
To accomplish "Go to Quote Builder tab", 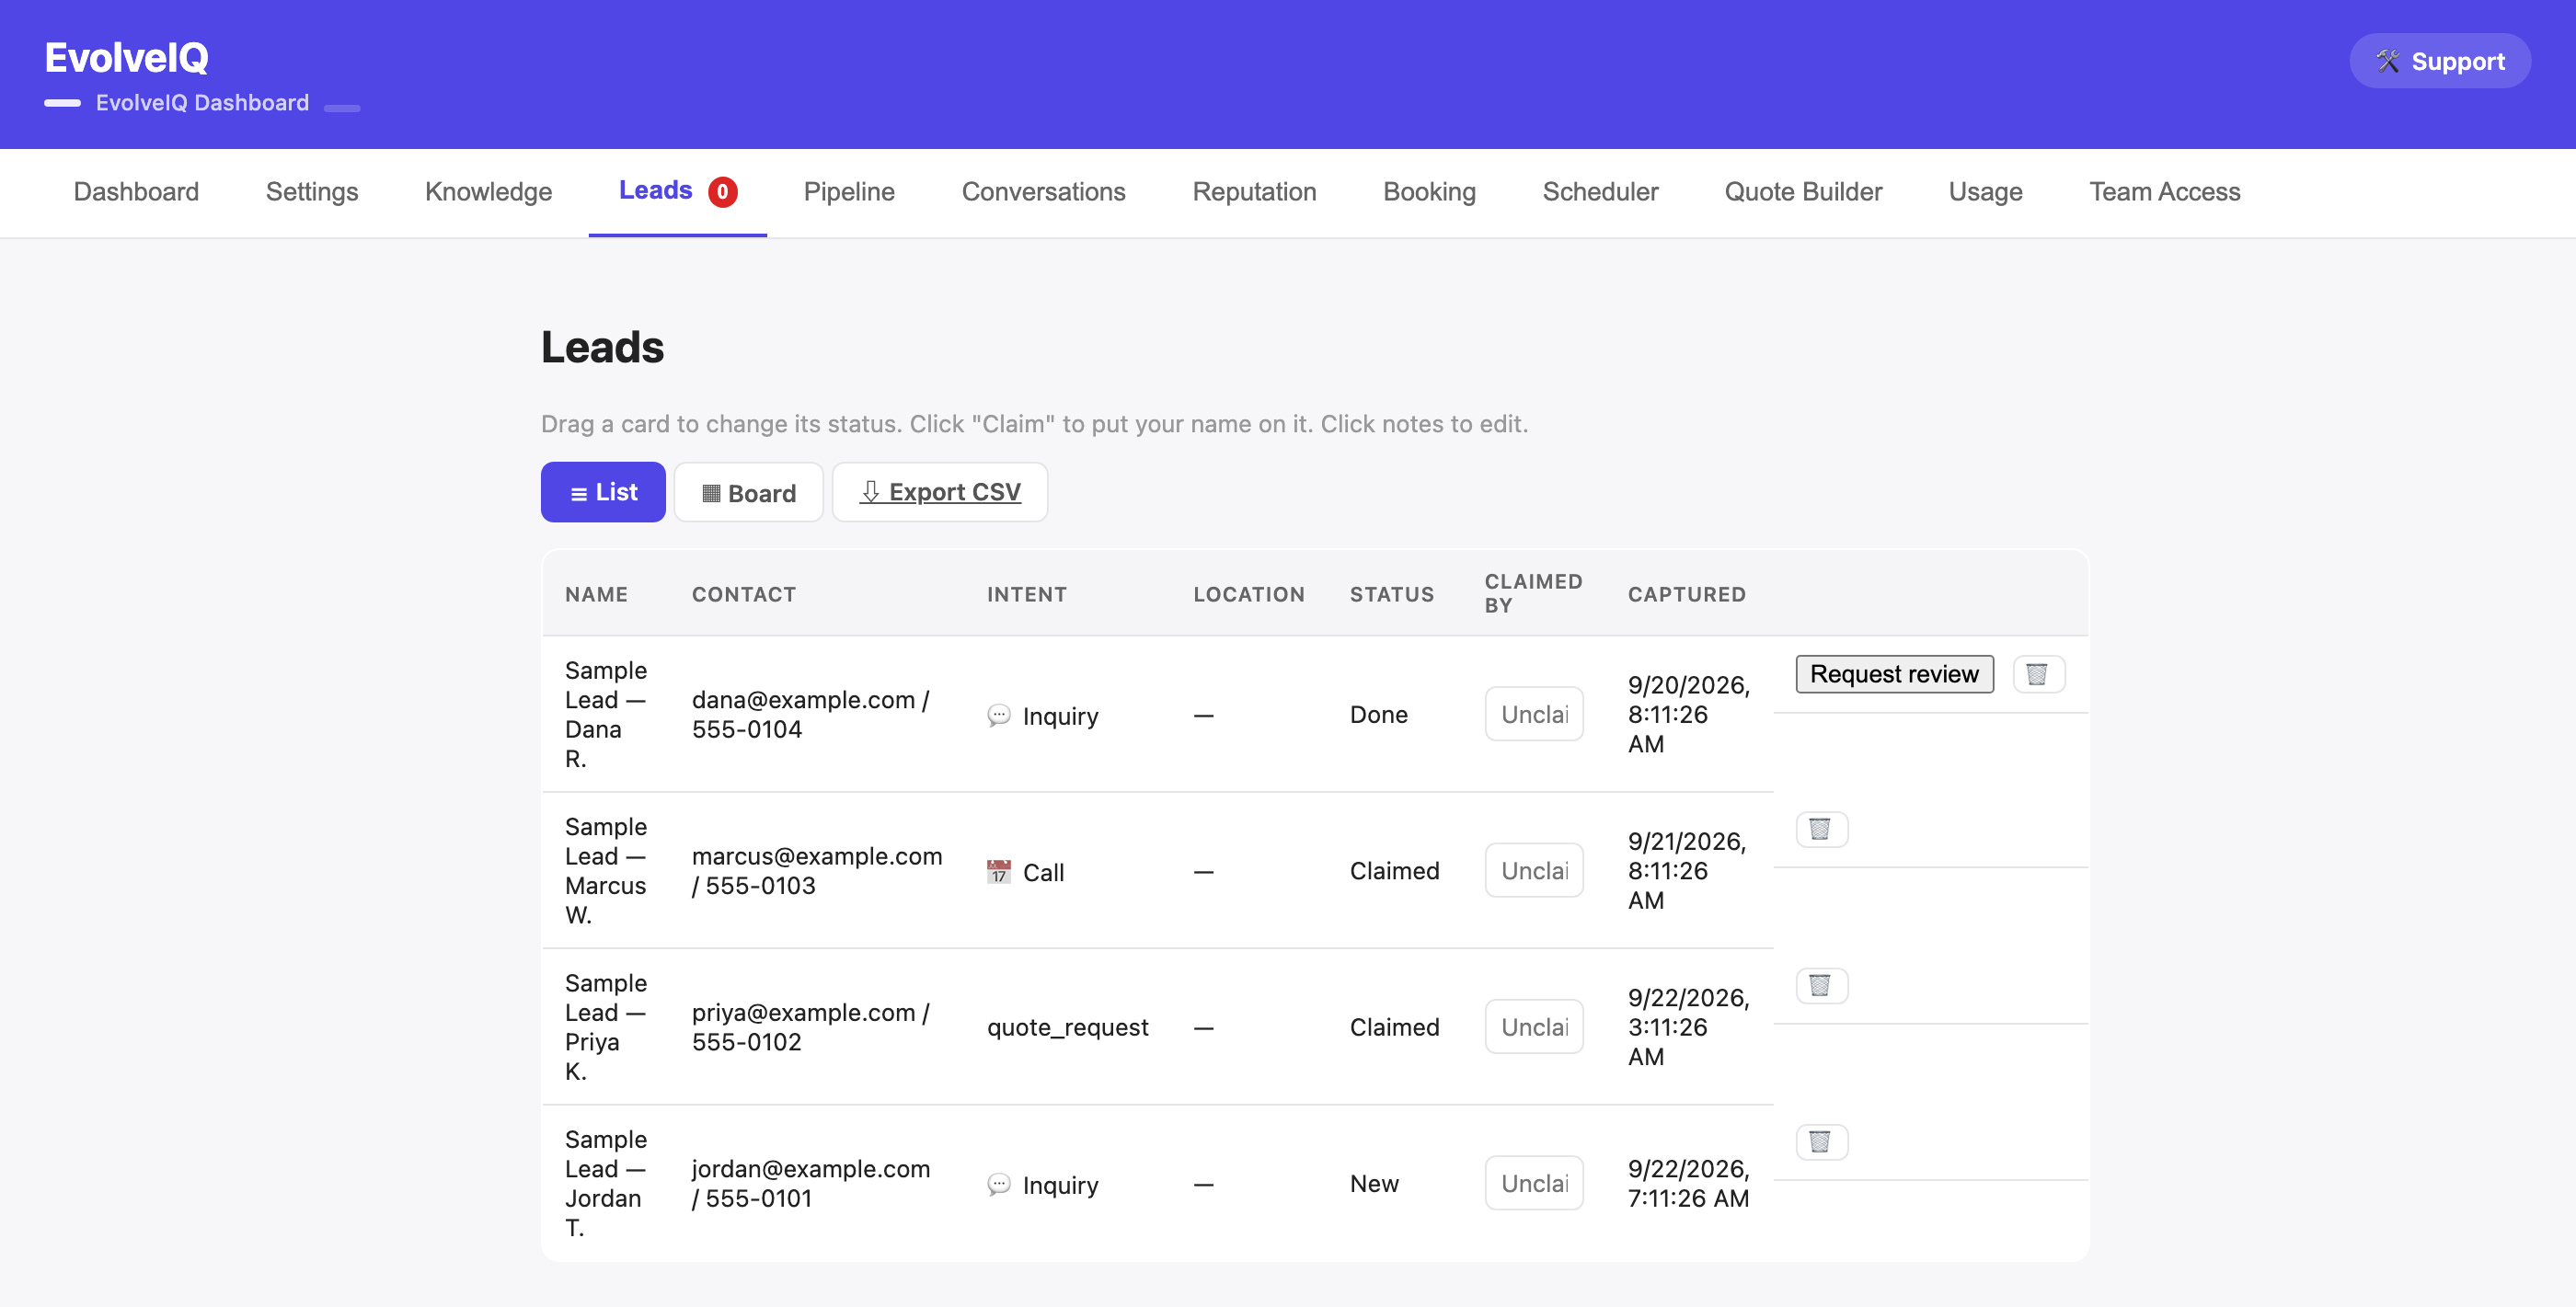I will click(1803, 192).
